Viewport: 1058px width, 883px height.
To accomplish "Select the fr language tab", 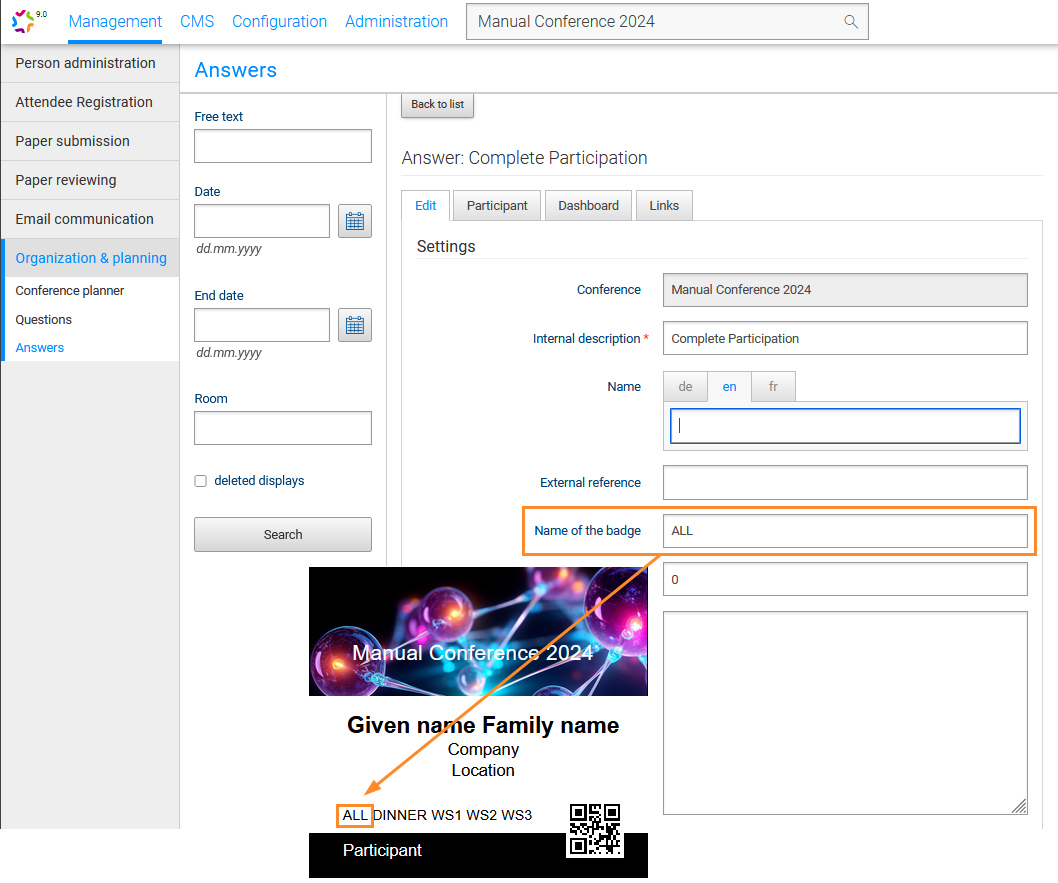I will coord(773,386).
